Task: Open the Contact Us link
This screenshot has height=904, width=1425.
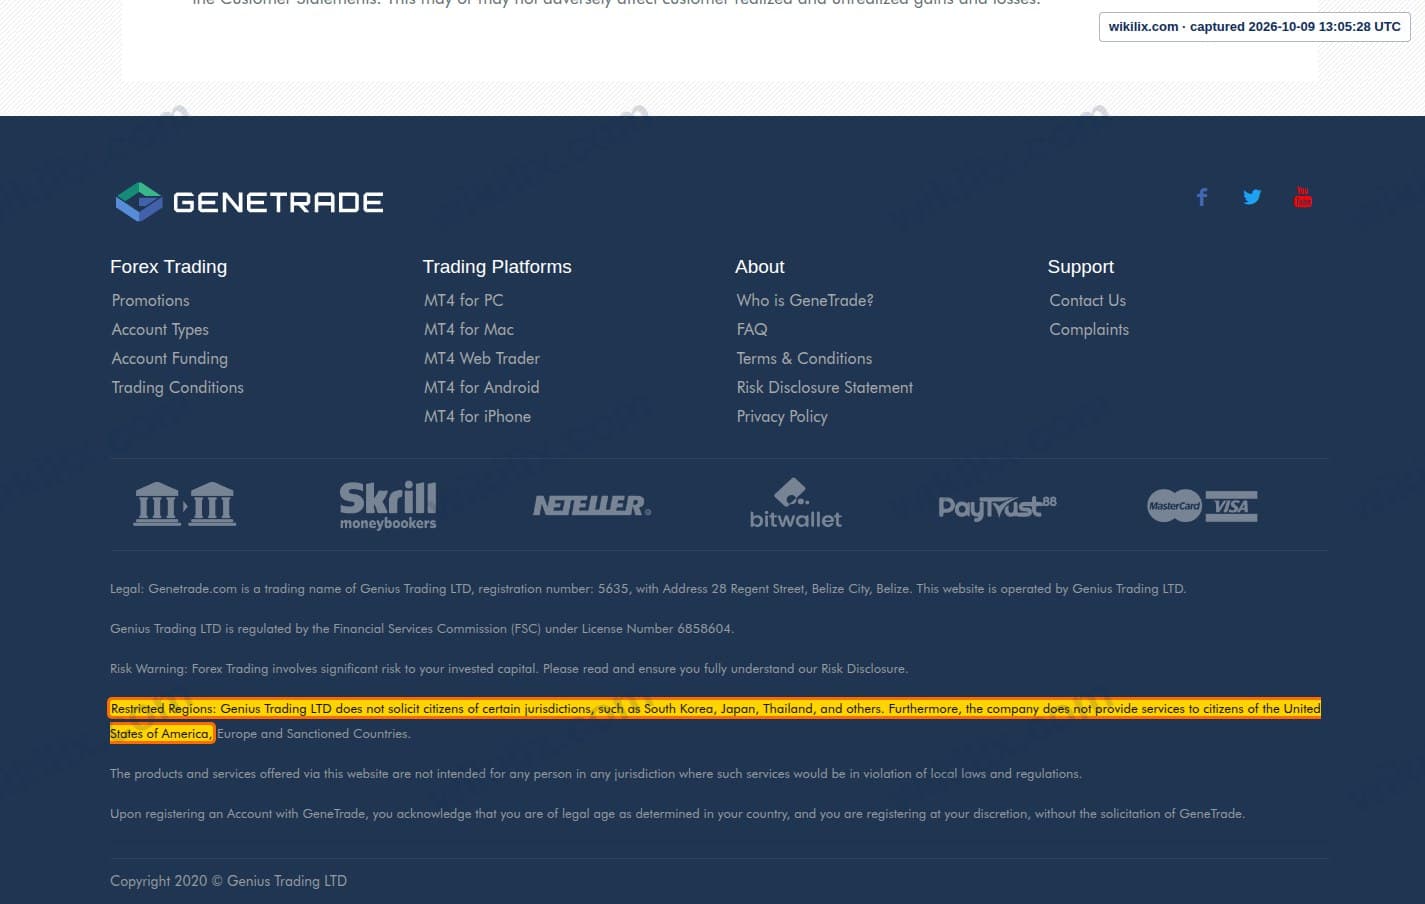Action: coord(1087,300)
